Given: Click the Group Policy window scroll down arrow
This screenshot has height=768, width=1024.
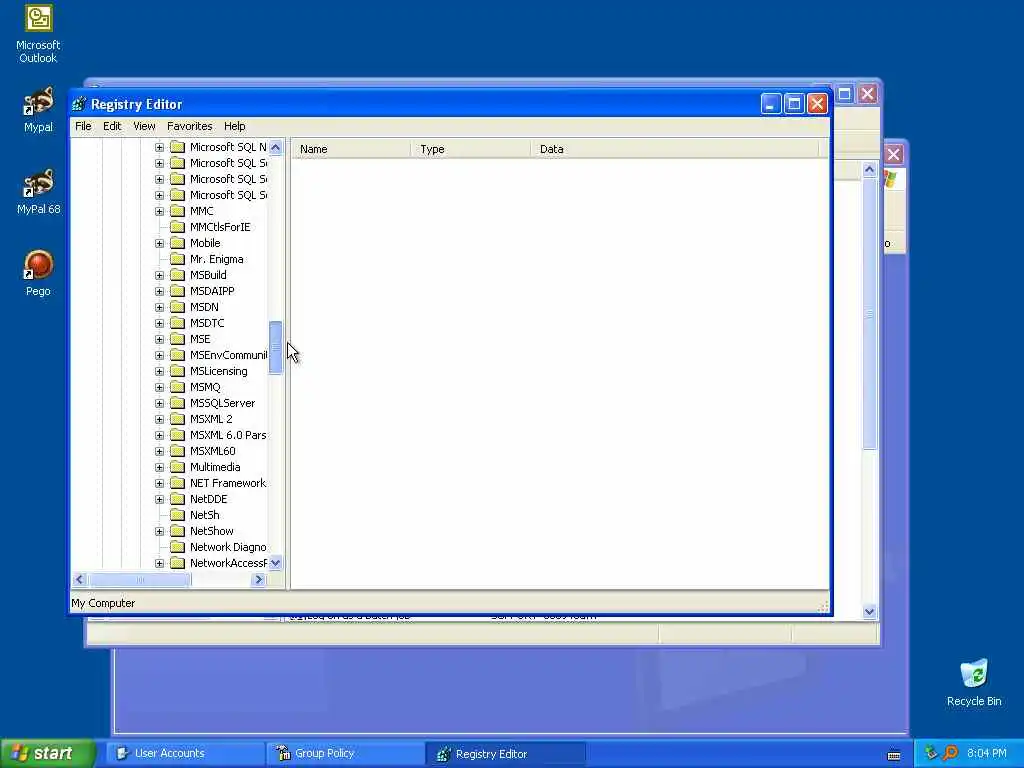Looking at the screenshot, I should (x=869, y=612).
